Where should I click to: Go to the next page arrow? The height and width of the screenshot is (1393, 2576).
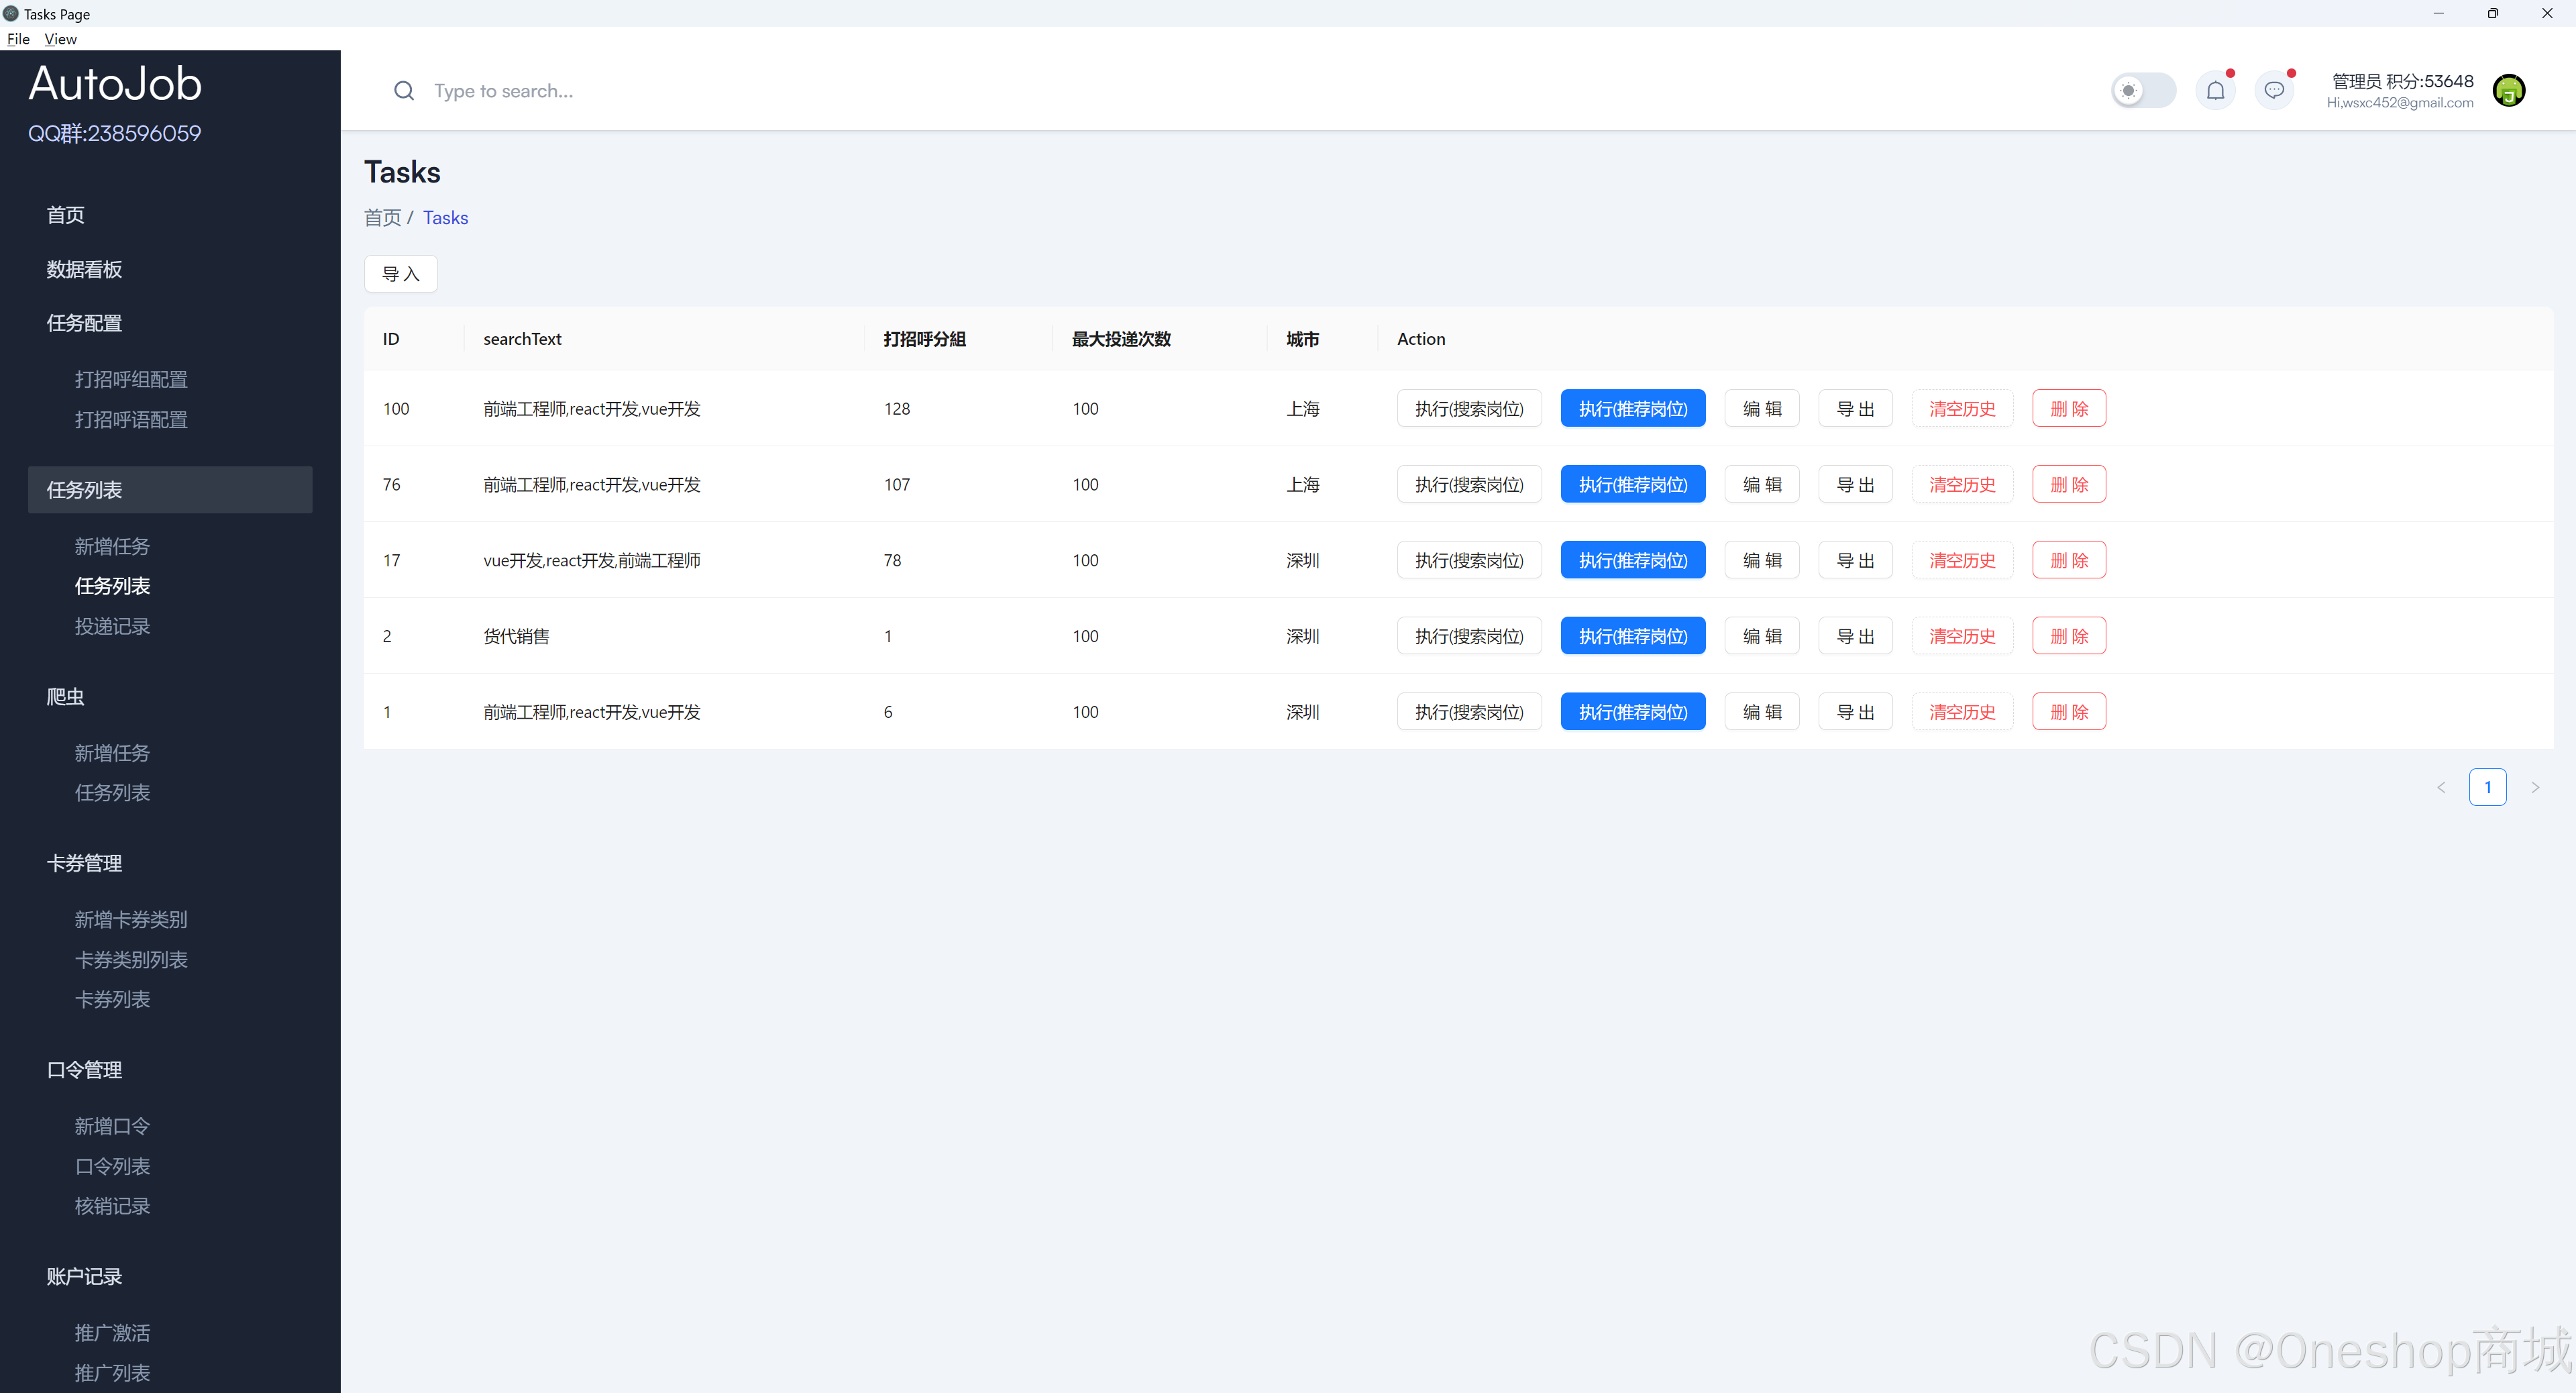[x=2535, y=787]
